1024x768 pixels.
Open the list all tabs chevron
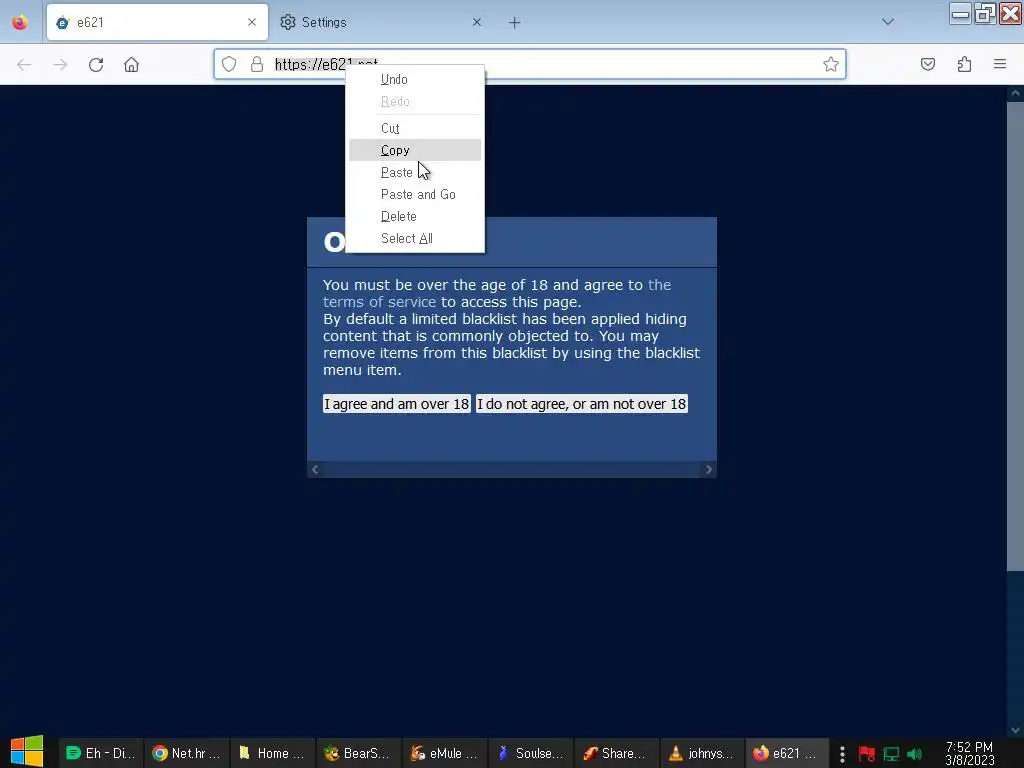[x=888, y=22]
